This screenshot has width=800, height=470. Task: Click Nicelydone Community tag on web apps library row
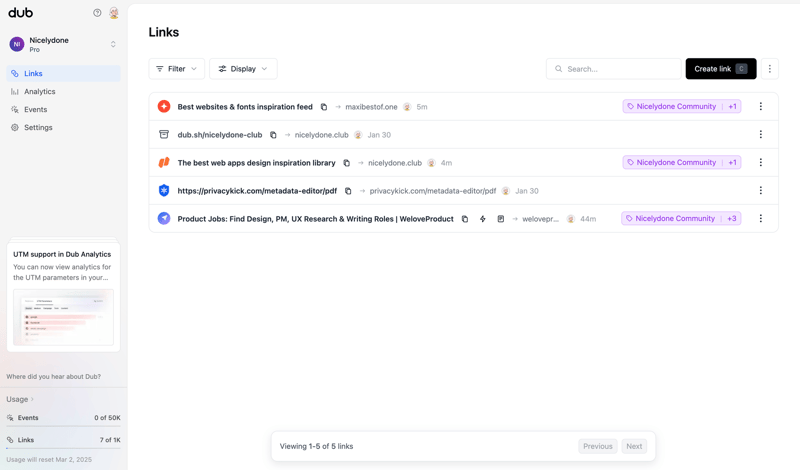point(682,162)
